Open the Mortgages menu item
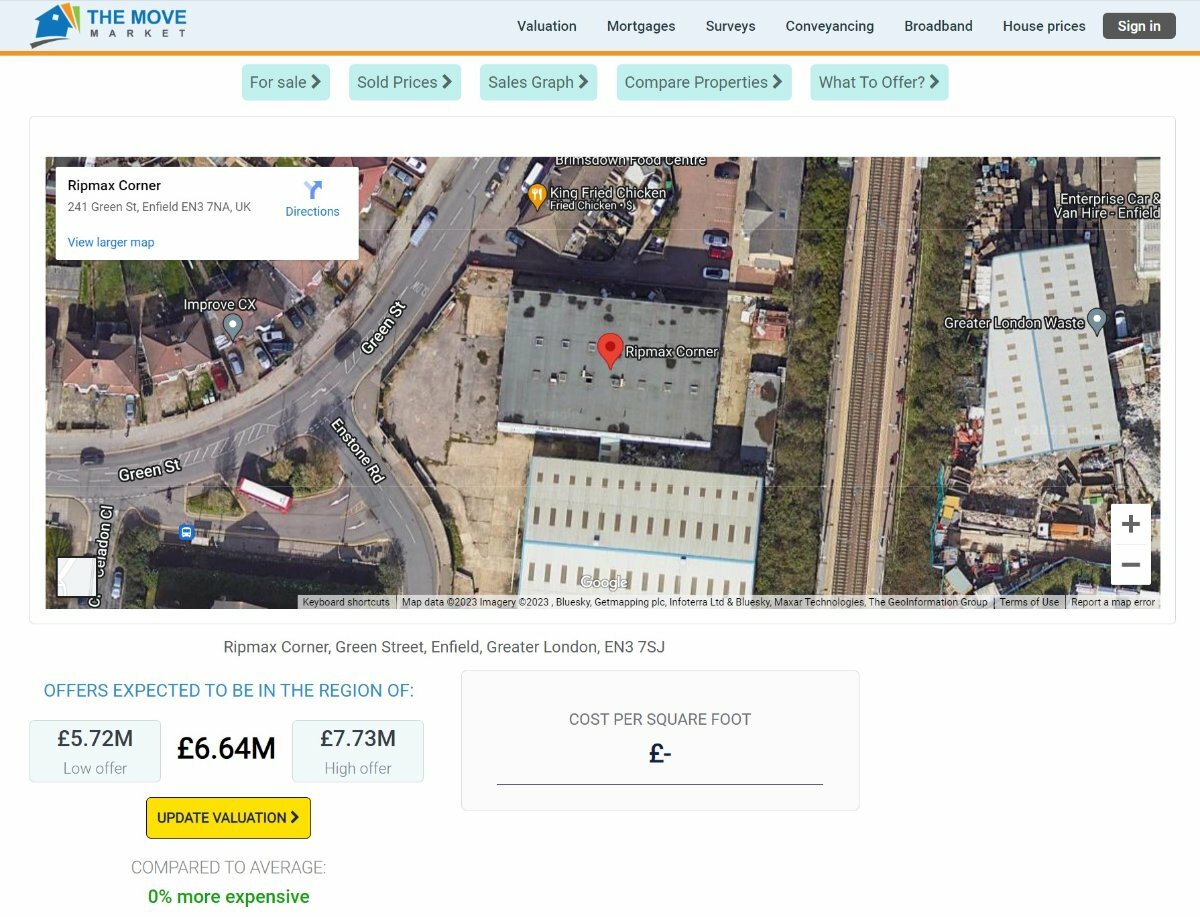 (x=640, y=26)
